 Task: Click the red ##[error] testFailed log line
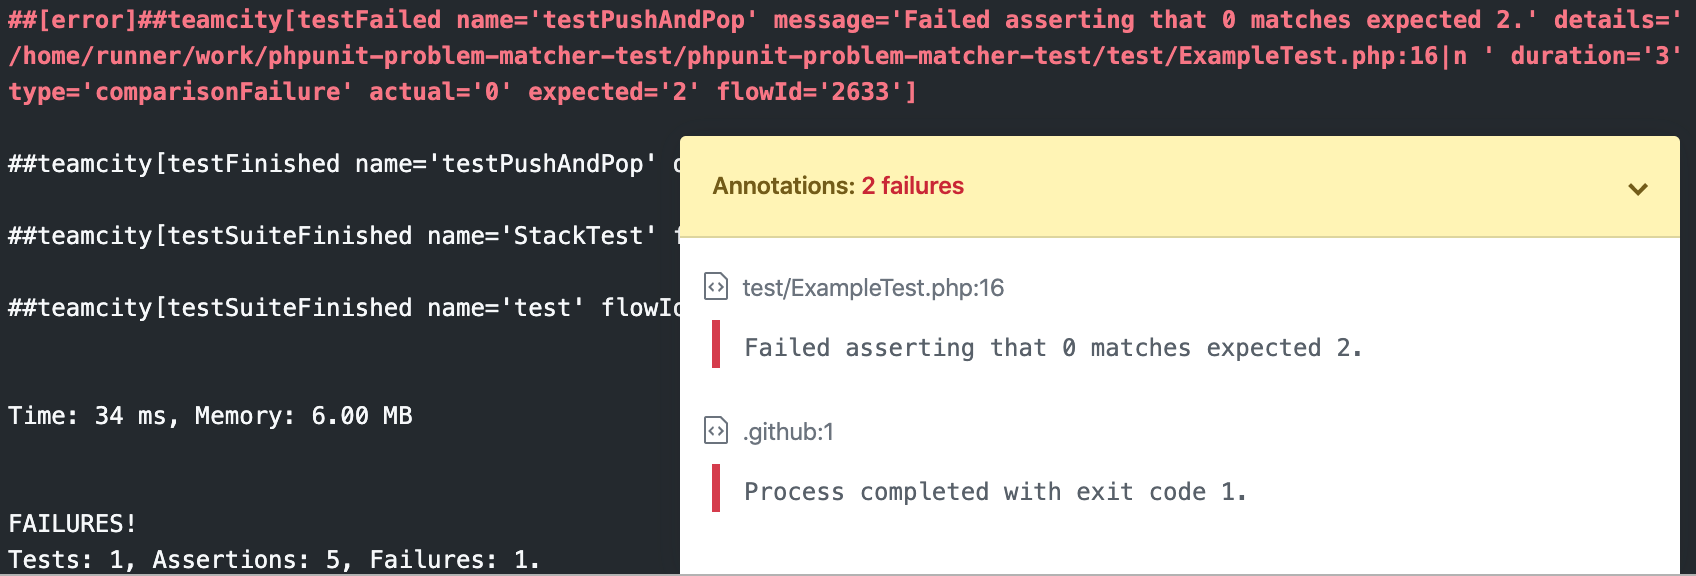tap(845, 20)
